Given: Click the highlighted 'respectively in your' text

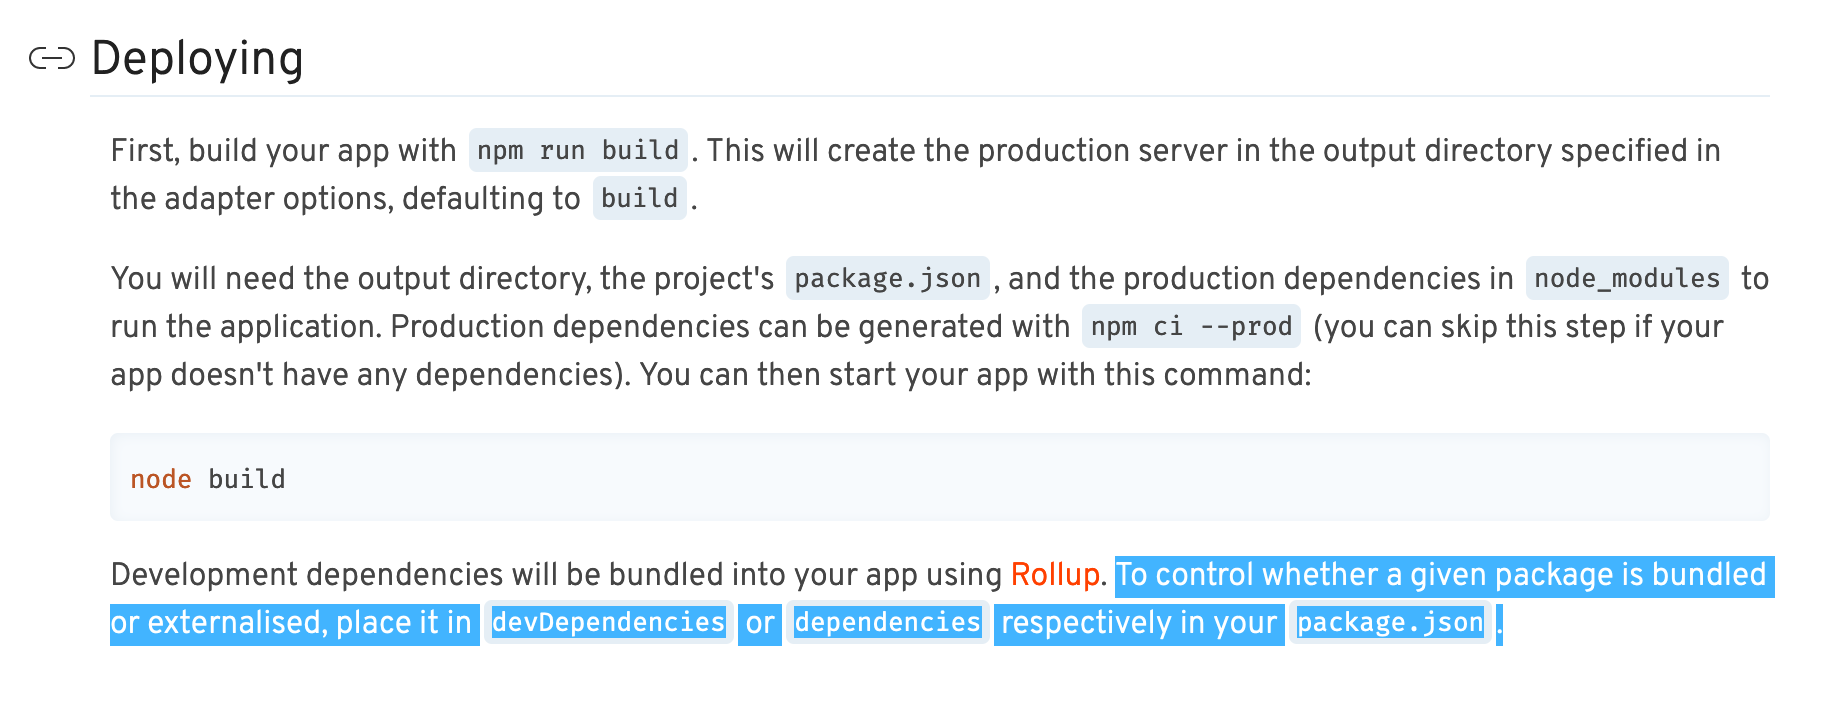Looking at the screenshot, I should 1138,623.
